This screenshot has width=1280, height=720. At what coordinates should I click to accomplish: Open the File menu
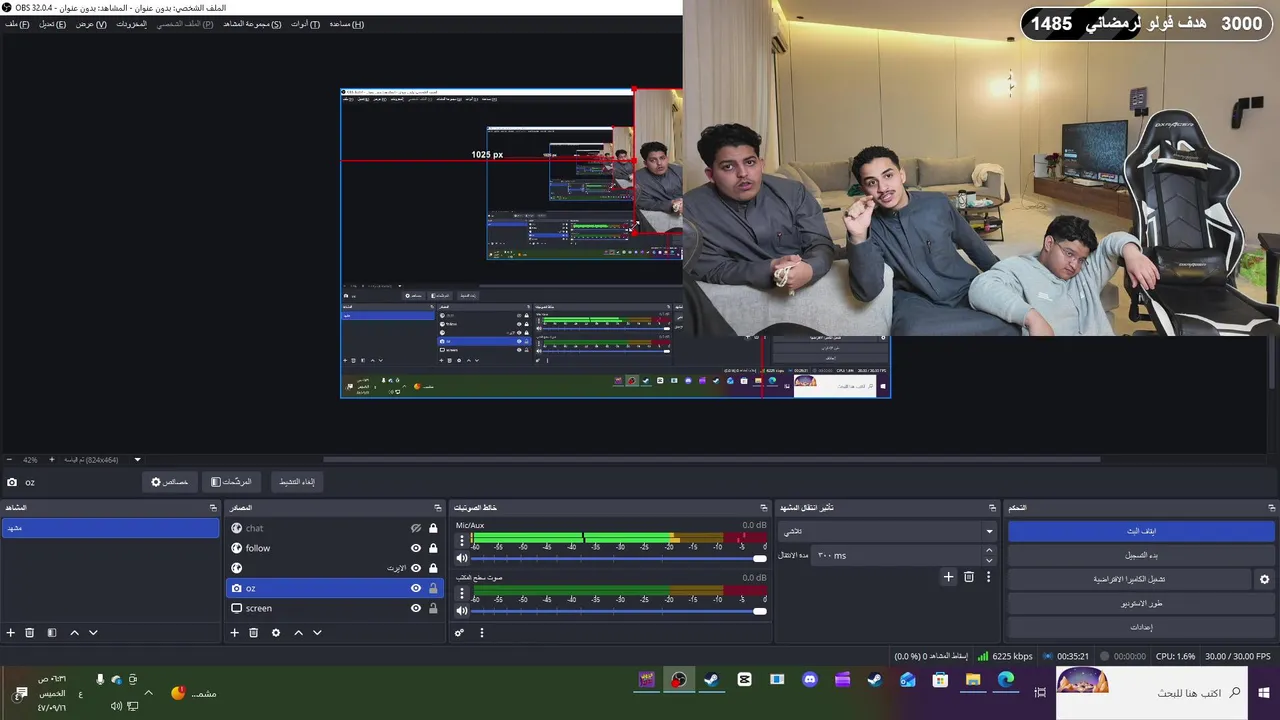tap(17, 24)
